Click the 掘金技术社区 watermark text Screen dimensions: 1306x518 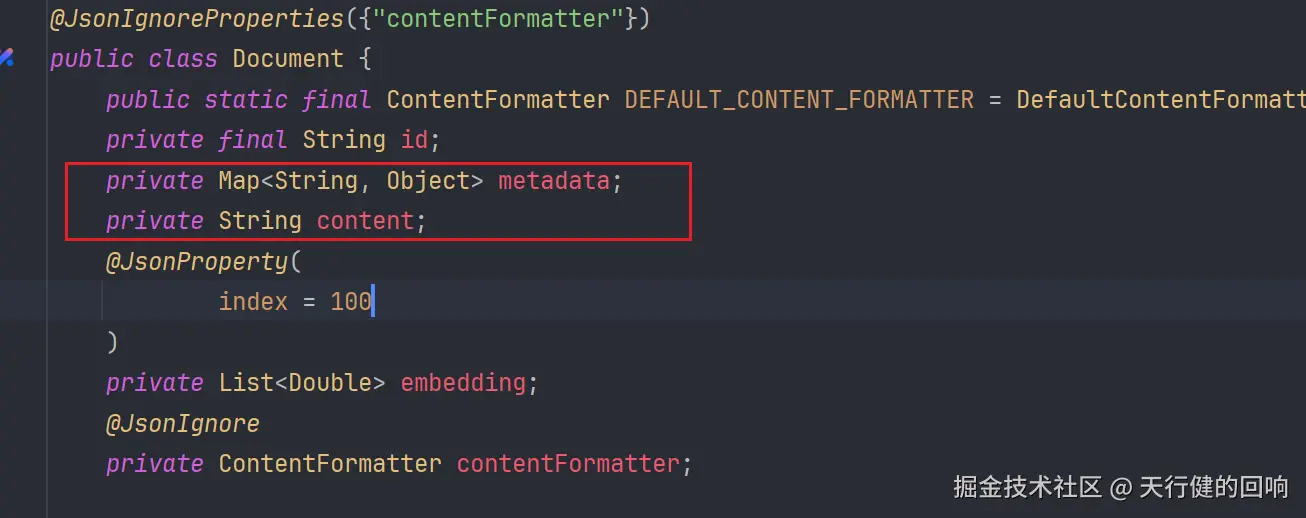pos(1027,487)
